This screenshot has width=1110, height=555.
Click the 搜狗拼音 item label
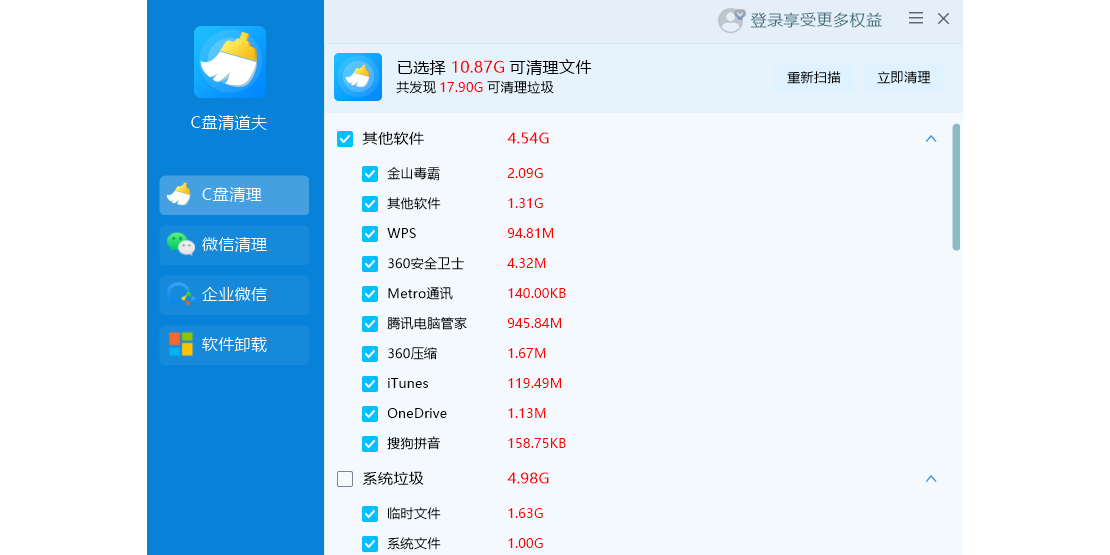tap(414, 444)
